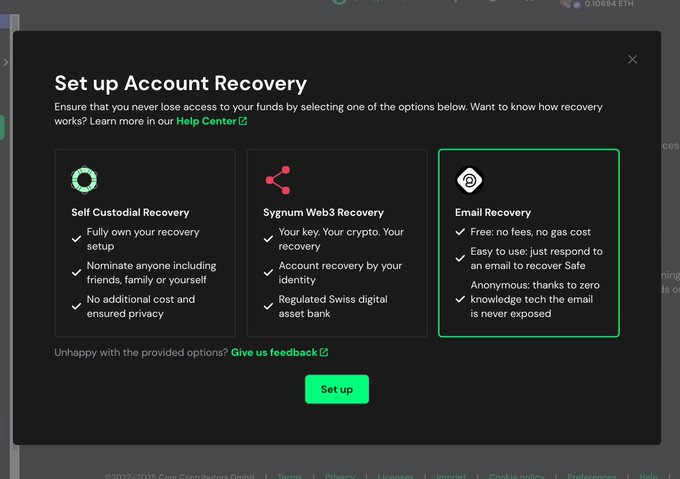Click the green lifebuoy Self Custodial icon
This screenshot has width=680, height=479.
[84, 179]
